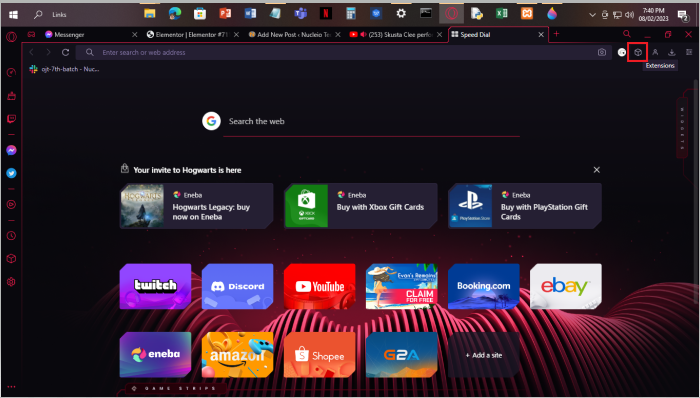Switch to the Skusta Clee YouTube tab
The height and width of the screenshot is (398, 700).
tap(396, 34)
